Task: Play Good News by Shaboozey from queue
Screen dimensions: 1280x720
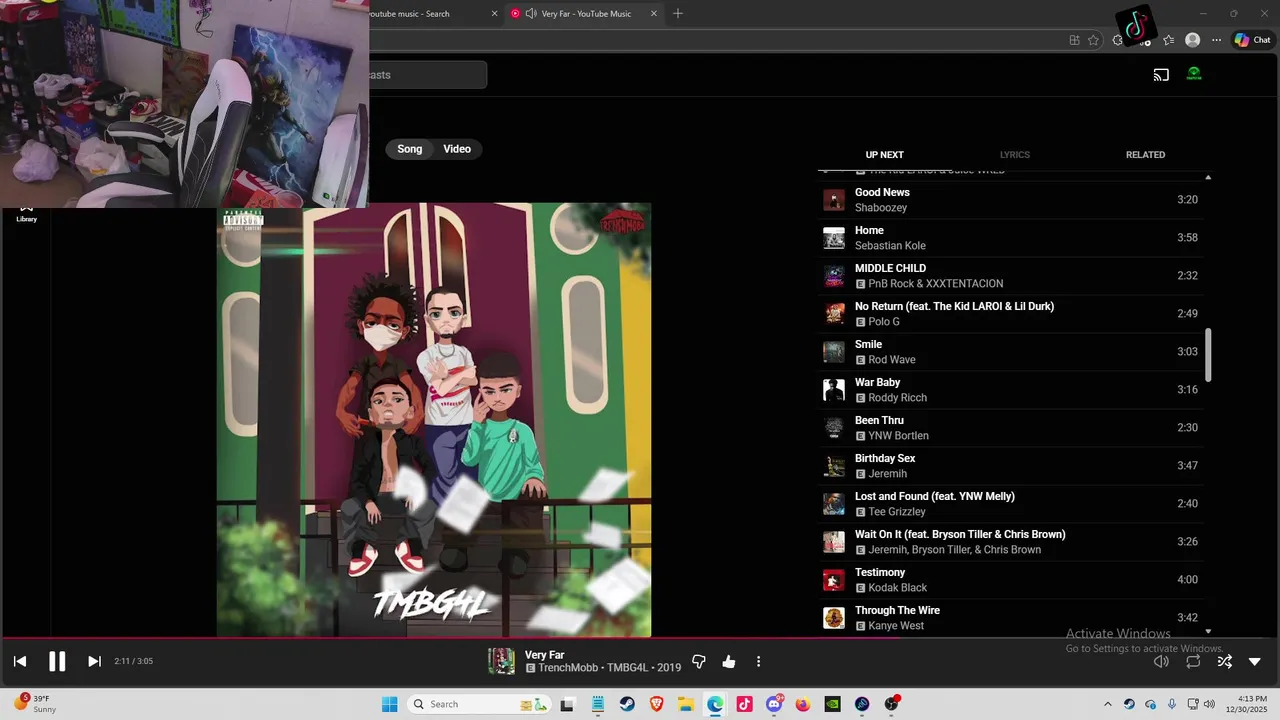Action: [x=1010, y=200]
